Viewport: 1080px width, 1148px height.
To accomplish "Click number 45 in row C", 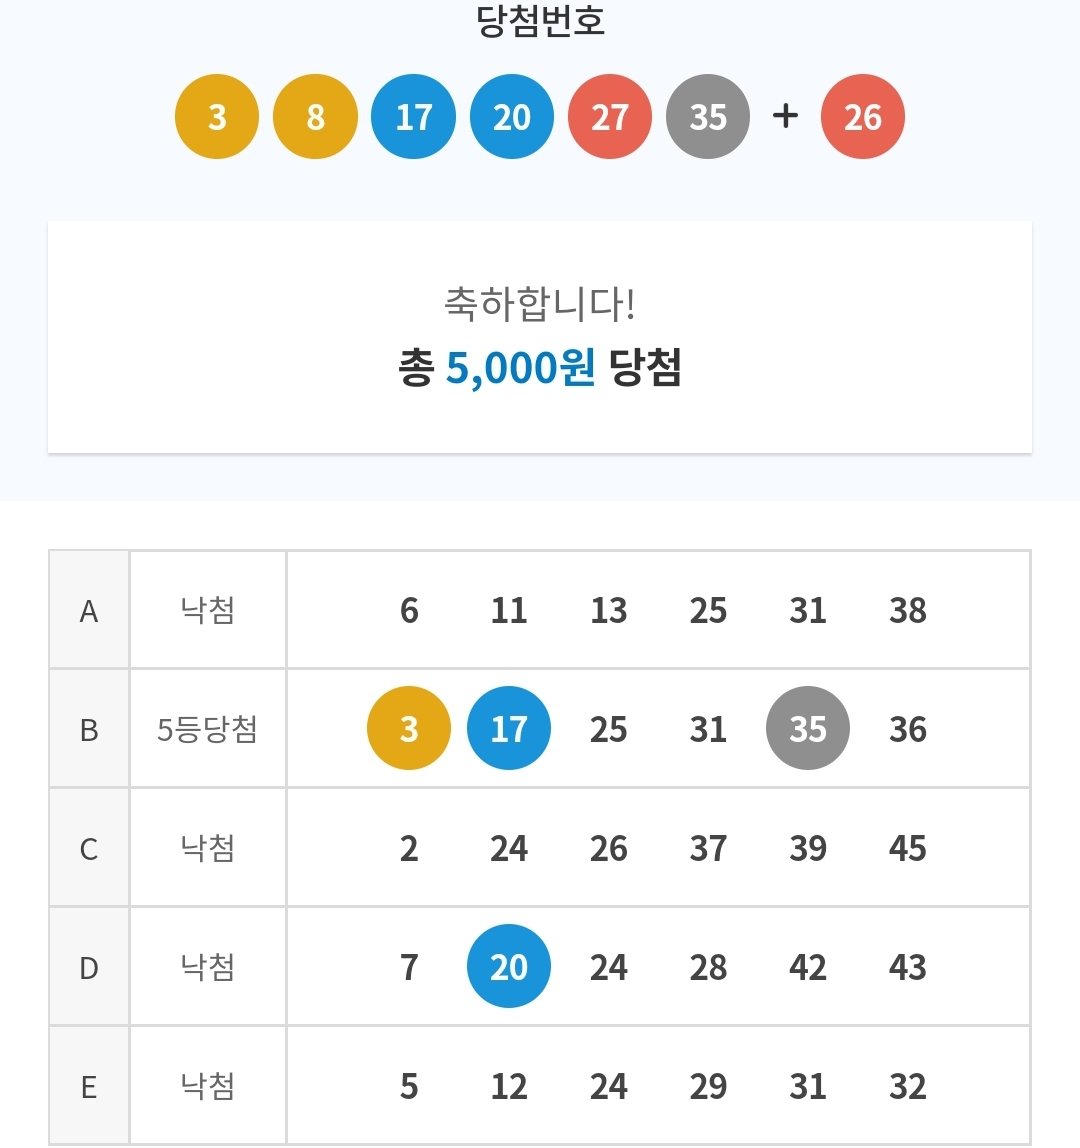I will tap(907, 849).
